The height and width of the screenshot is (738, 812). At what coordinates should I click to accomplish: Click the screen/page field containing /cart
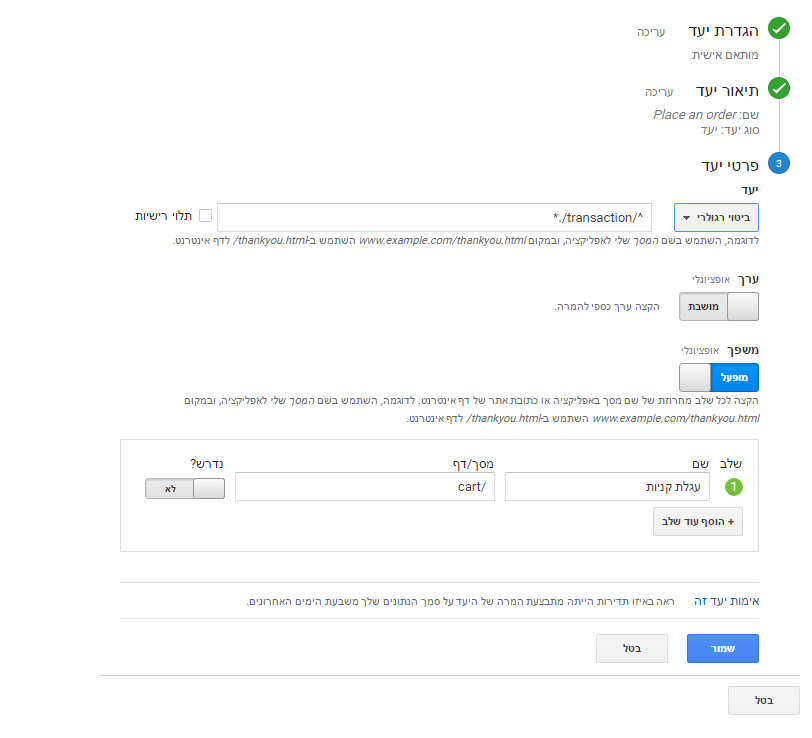365,487
